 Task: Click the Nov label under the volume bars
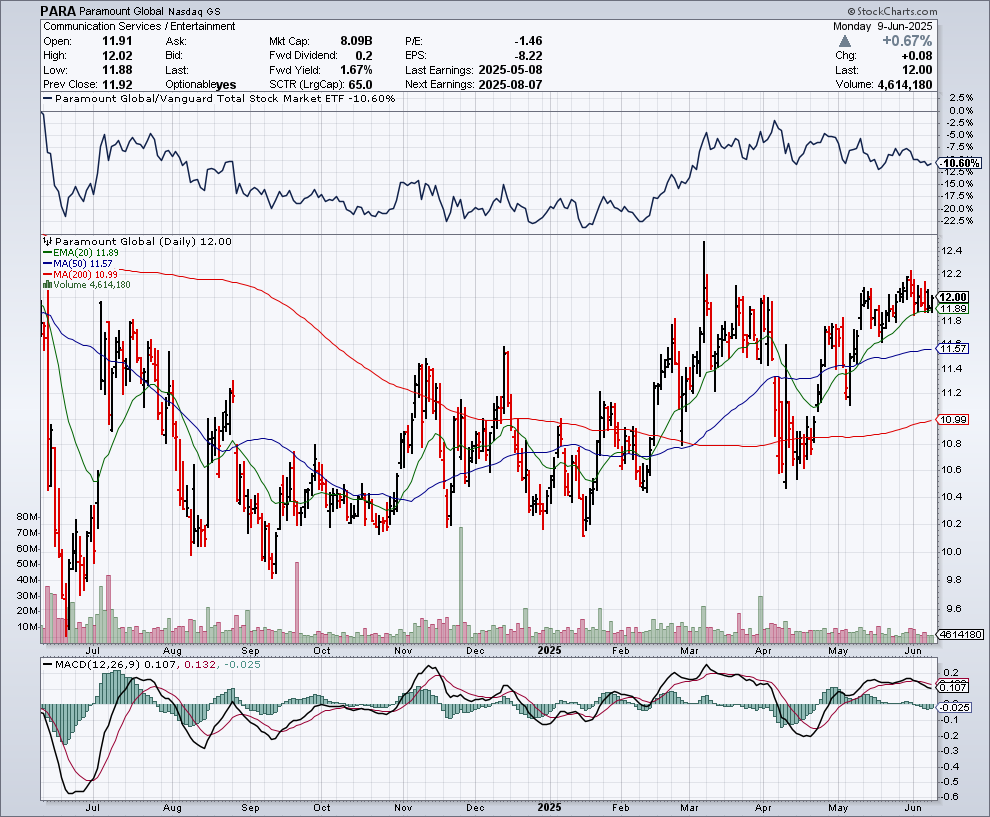(403, 650)
